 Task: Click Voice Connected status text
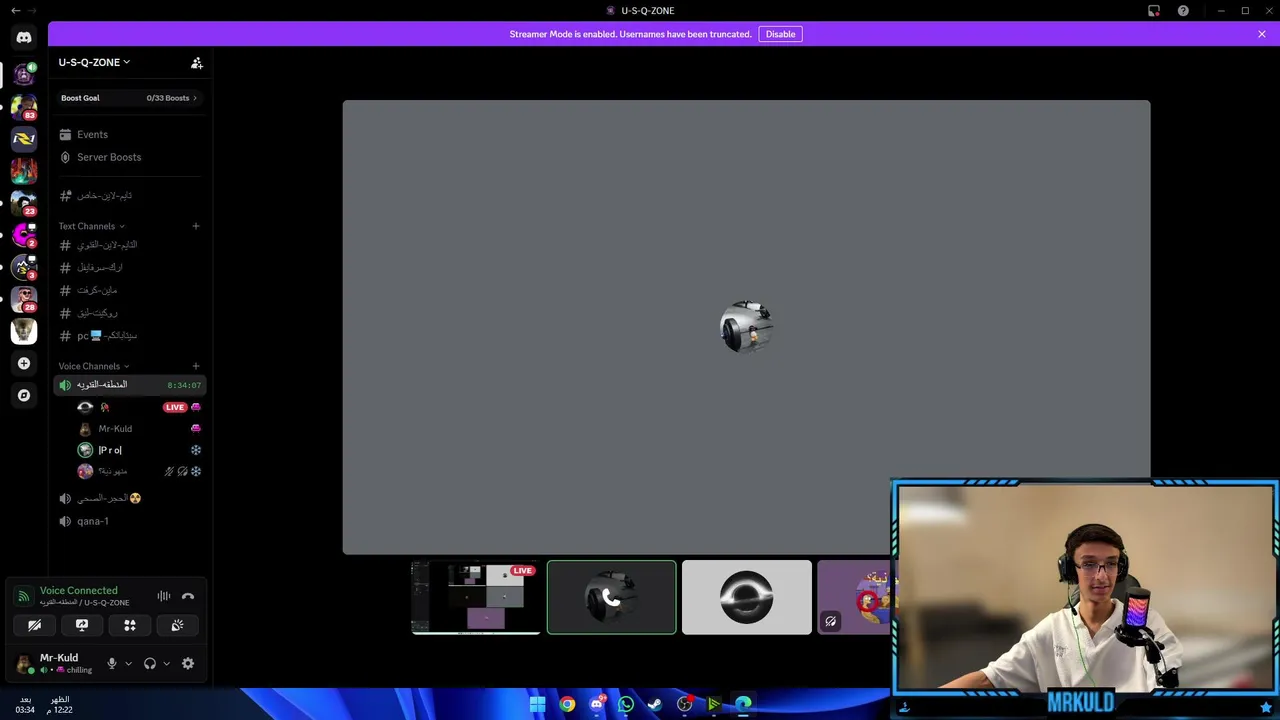pos(78,590)
